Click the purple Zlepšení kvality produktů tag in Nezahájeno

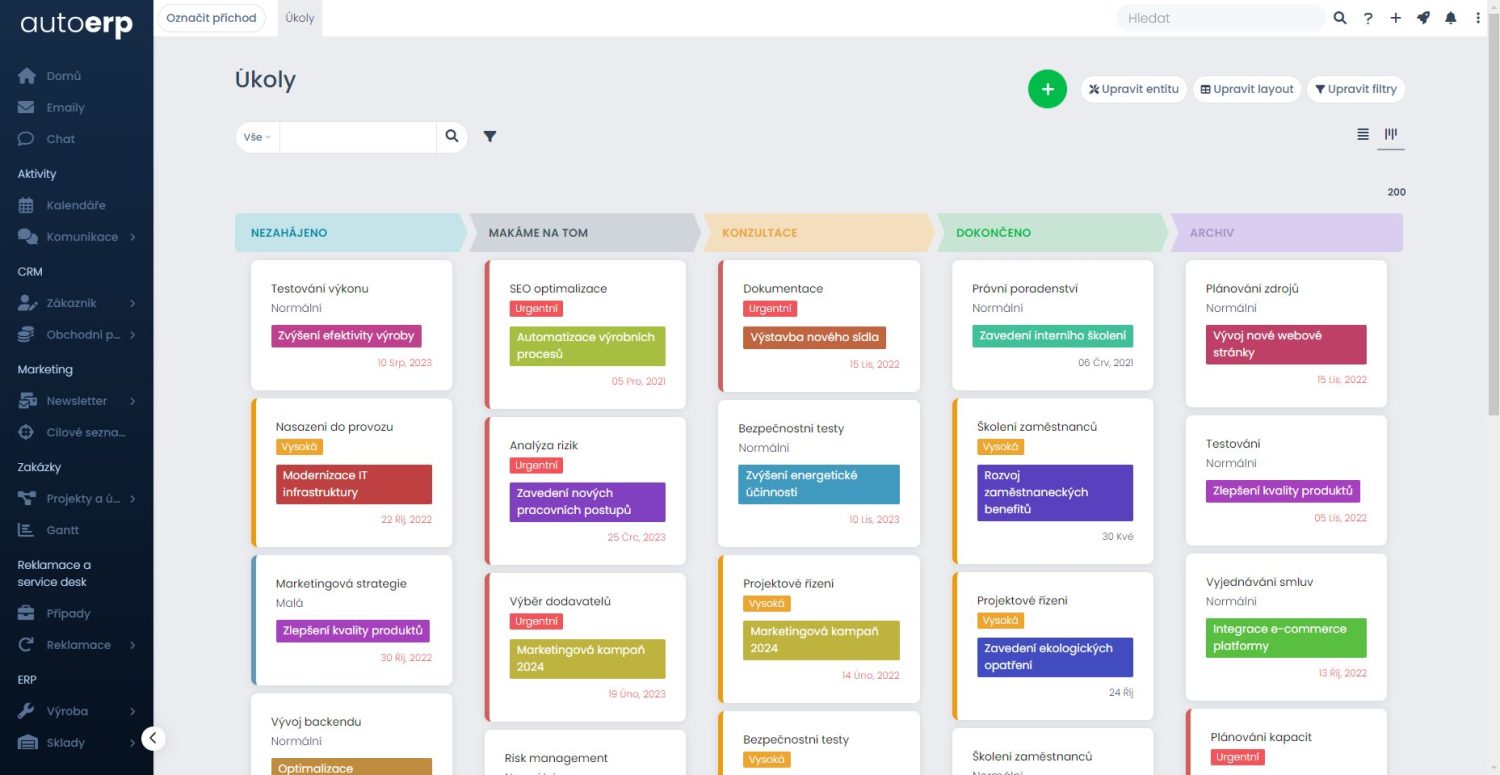pyautogui.click(x=352, y=631)
